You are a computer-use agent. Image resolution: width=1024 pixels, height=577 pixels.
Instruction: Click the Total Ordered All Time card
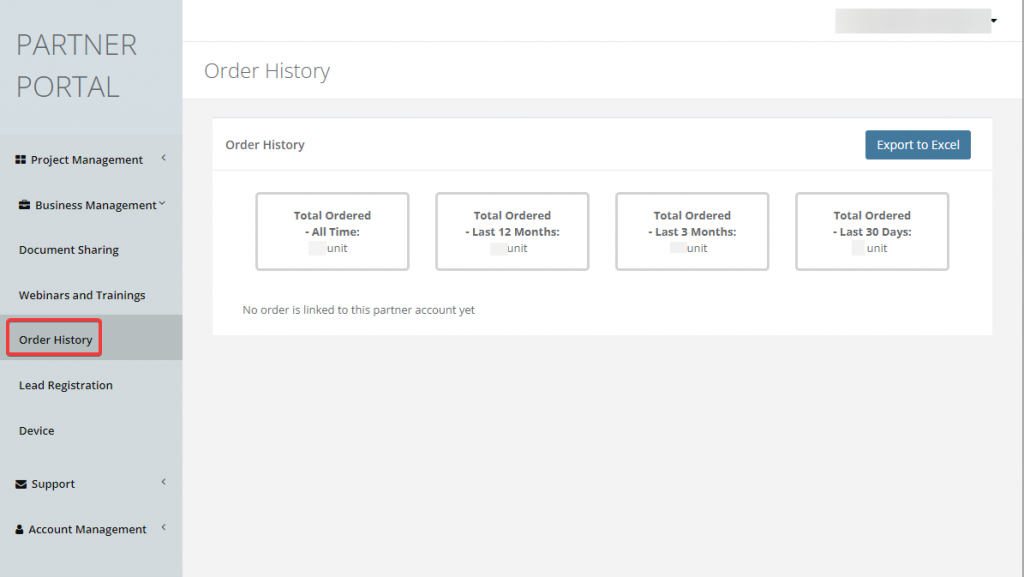click(x=332, y=231)
